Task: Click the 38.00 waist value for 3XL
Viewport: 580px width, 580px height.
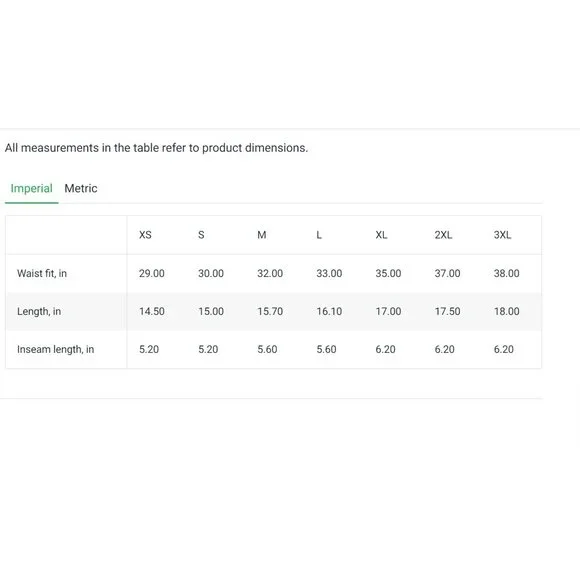Action: 506,273
